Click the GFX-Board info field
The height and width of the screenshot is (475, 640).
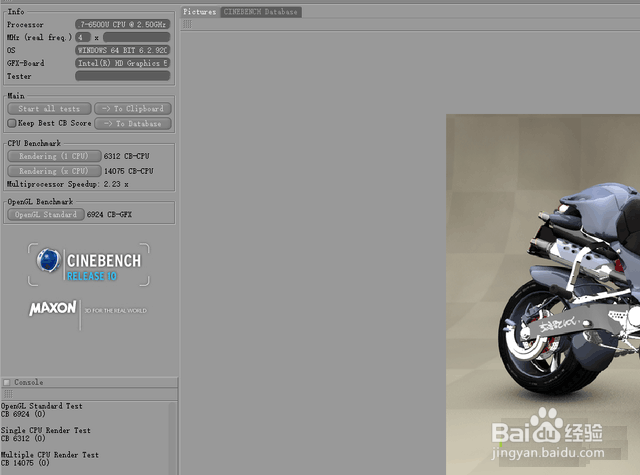(122, 63)
